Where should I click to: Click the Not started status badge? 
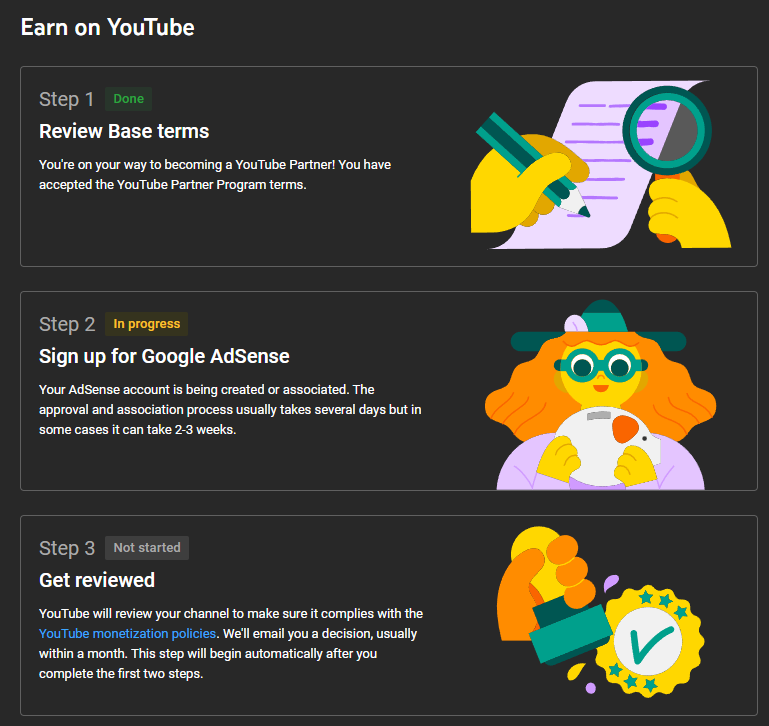coord(147,548)
